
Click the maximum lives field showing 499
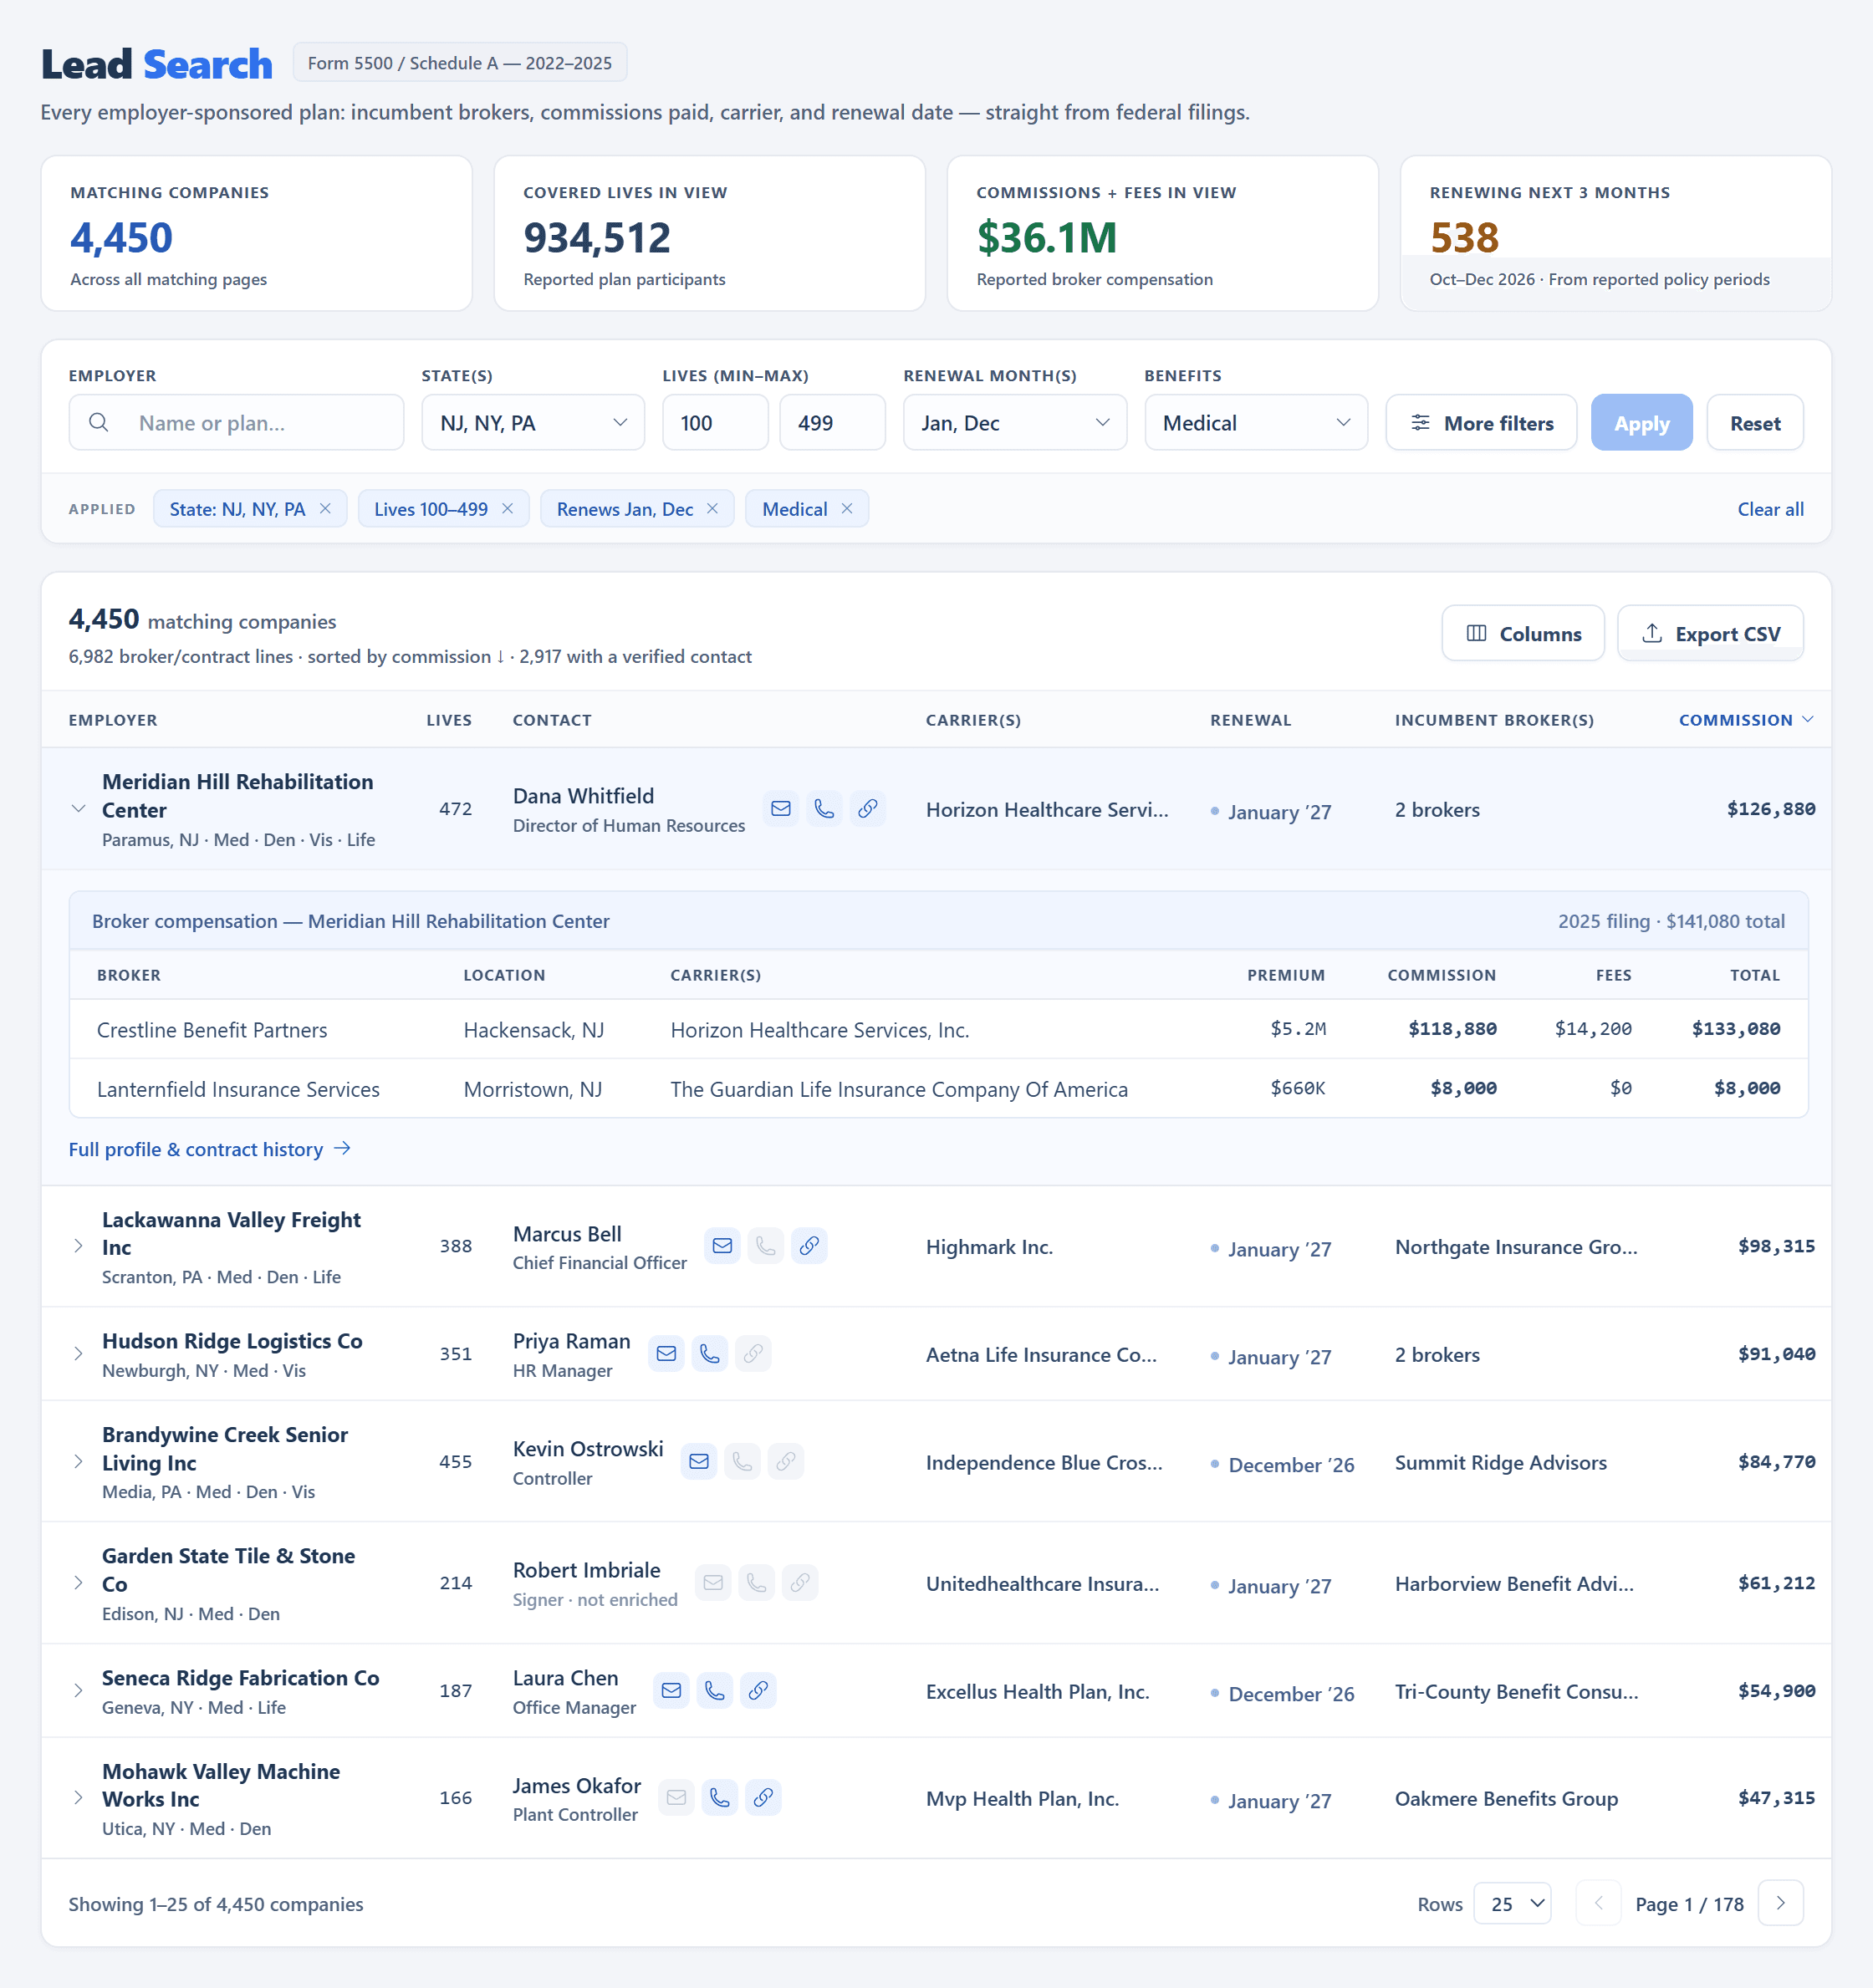(x=833, y=423)
